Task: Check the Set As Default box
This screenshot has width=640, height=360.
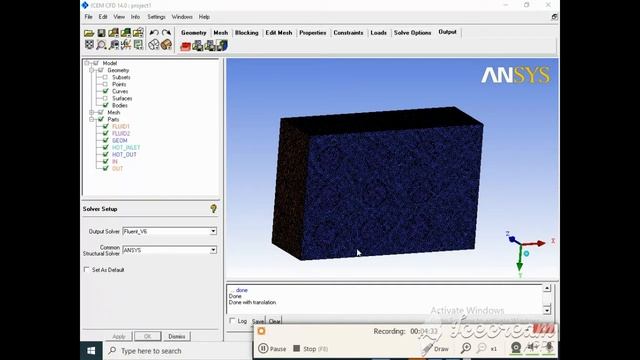Action: pyautogui.click(x=86, y=269)
